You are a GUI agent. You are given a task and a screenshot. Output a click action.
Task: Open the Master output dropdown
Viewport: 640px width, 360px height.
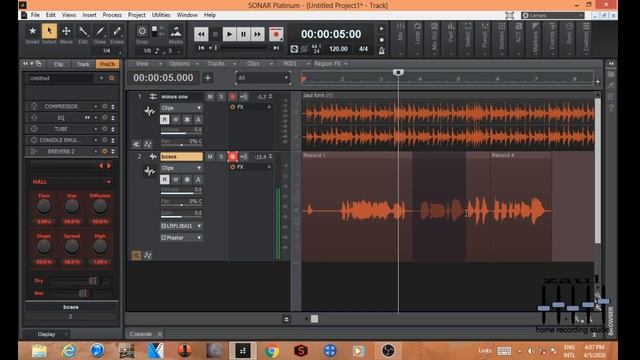[181, 238]
